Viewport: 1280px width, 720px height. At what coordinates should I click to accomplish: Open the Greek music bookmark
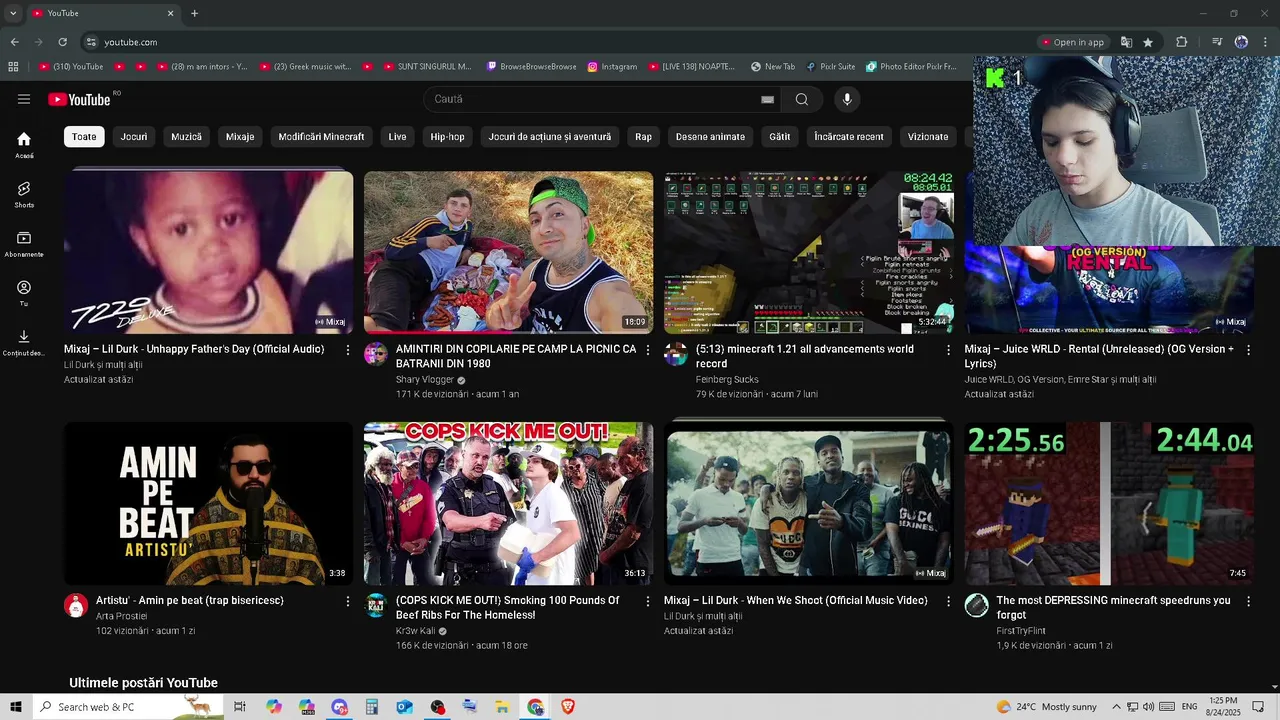305,67
